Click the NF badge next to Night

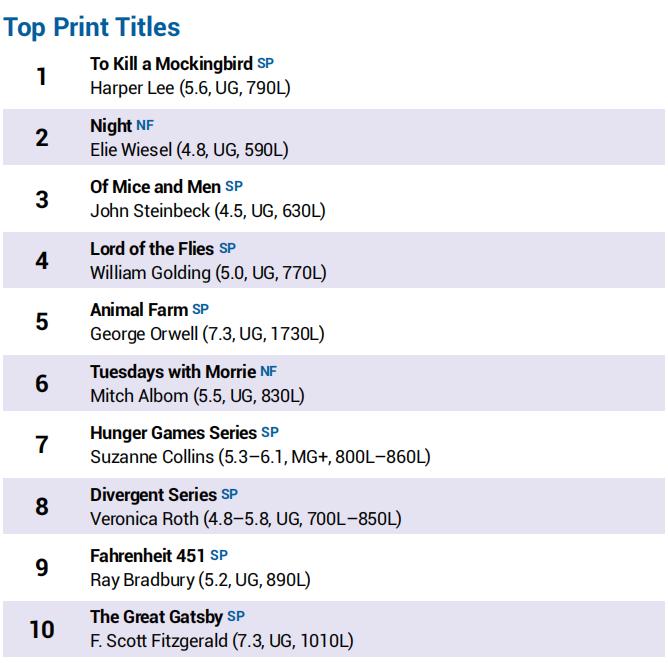coord(145,125)
